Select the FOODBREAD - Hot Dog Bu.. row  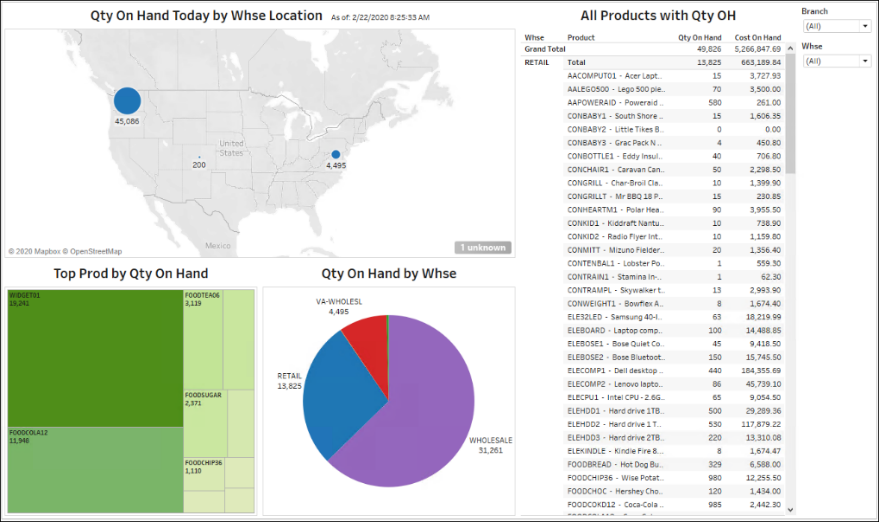[674, 464]
